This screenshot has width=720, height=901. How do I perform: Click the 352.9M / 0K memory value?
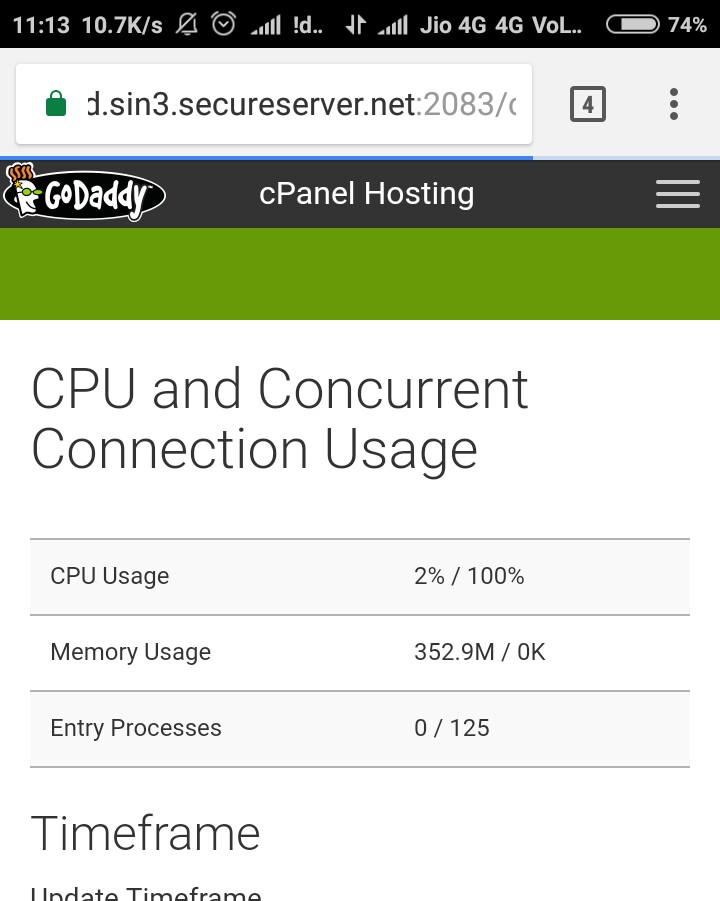(x=480, y=652)
